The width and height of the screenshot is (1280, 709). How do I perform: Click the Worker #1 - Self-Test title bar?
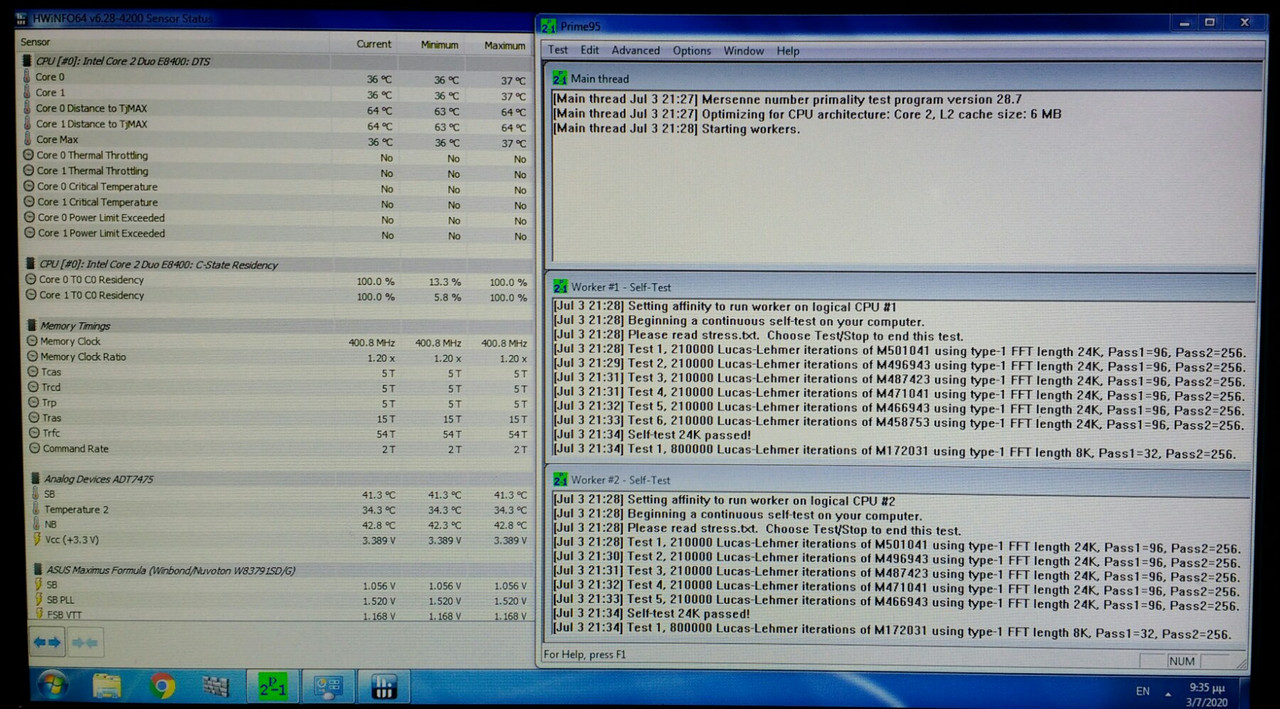(x=900, y=287)
